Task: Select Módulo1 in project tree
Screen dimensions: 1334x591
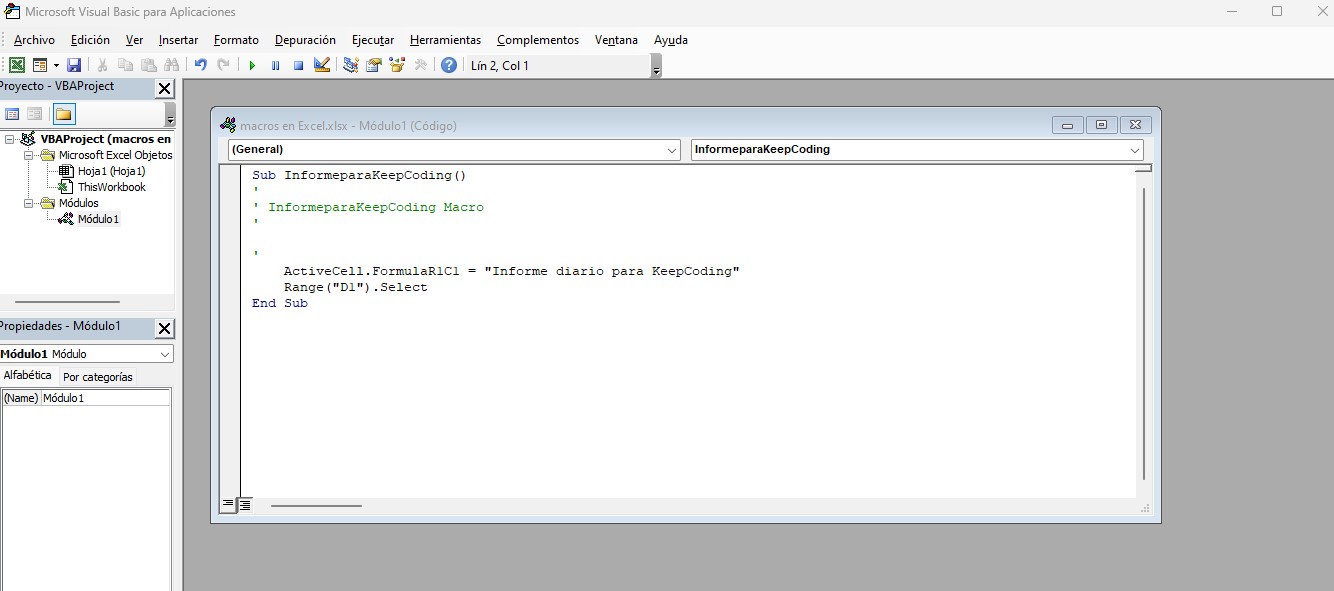Action: pyautogui.click(x=98, y=219)
